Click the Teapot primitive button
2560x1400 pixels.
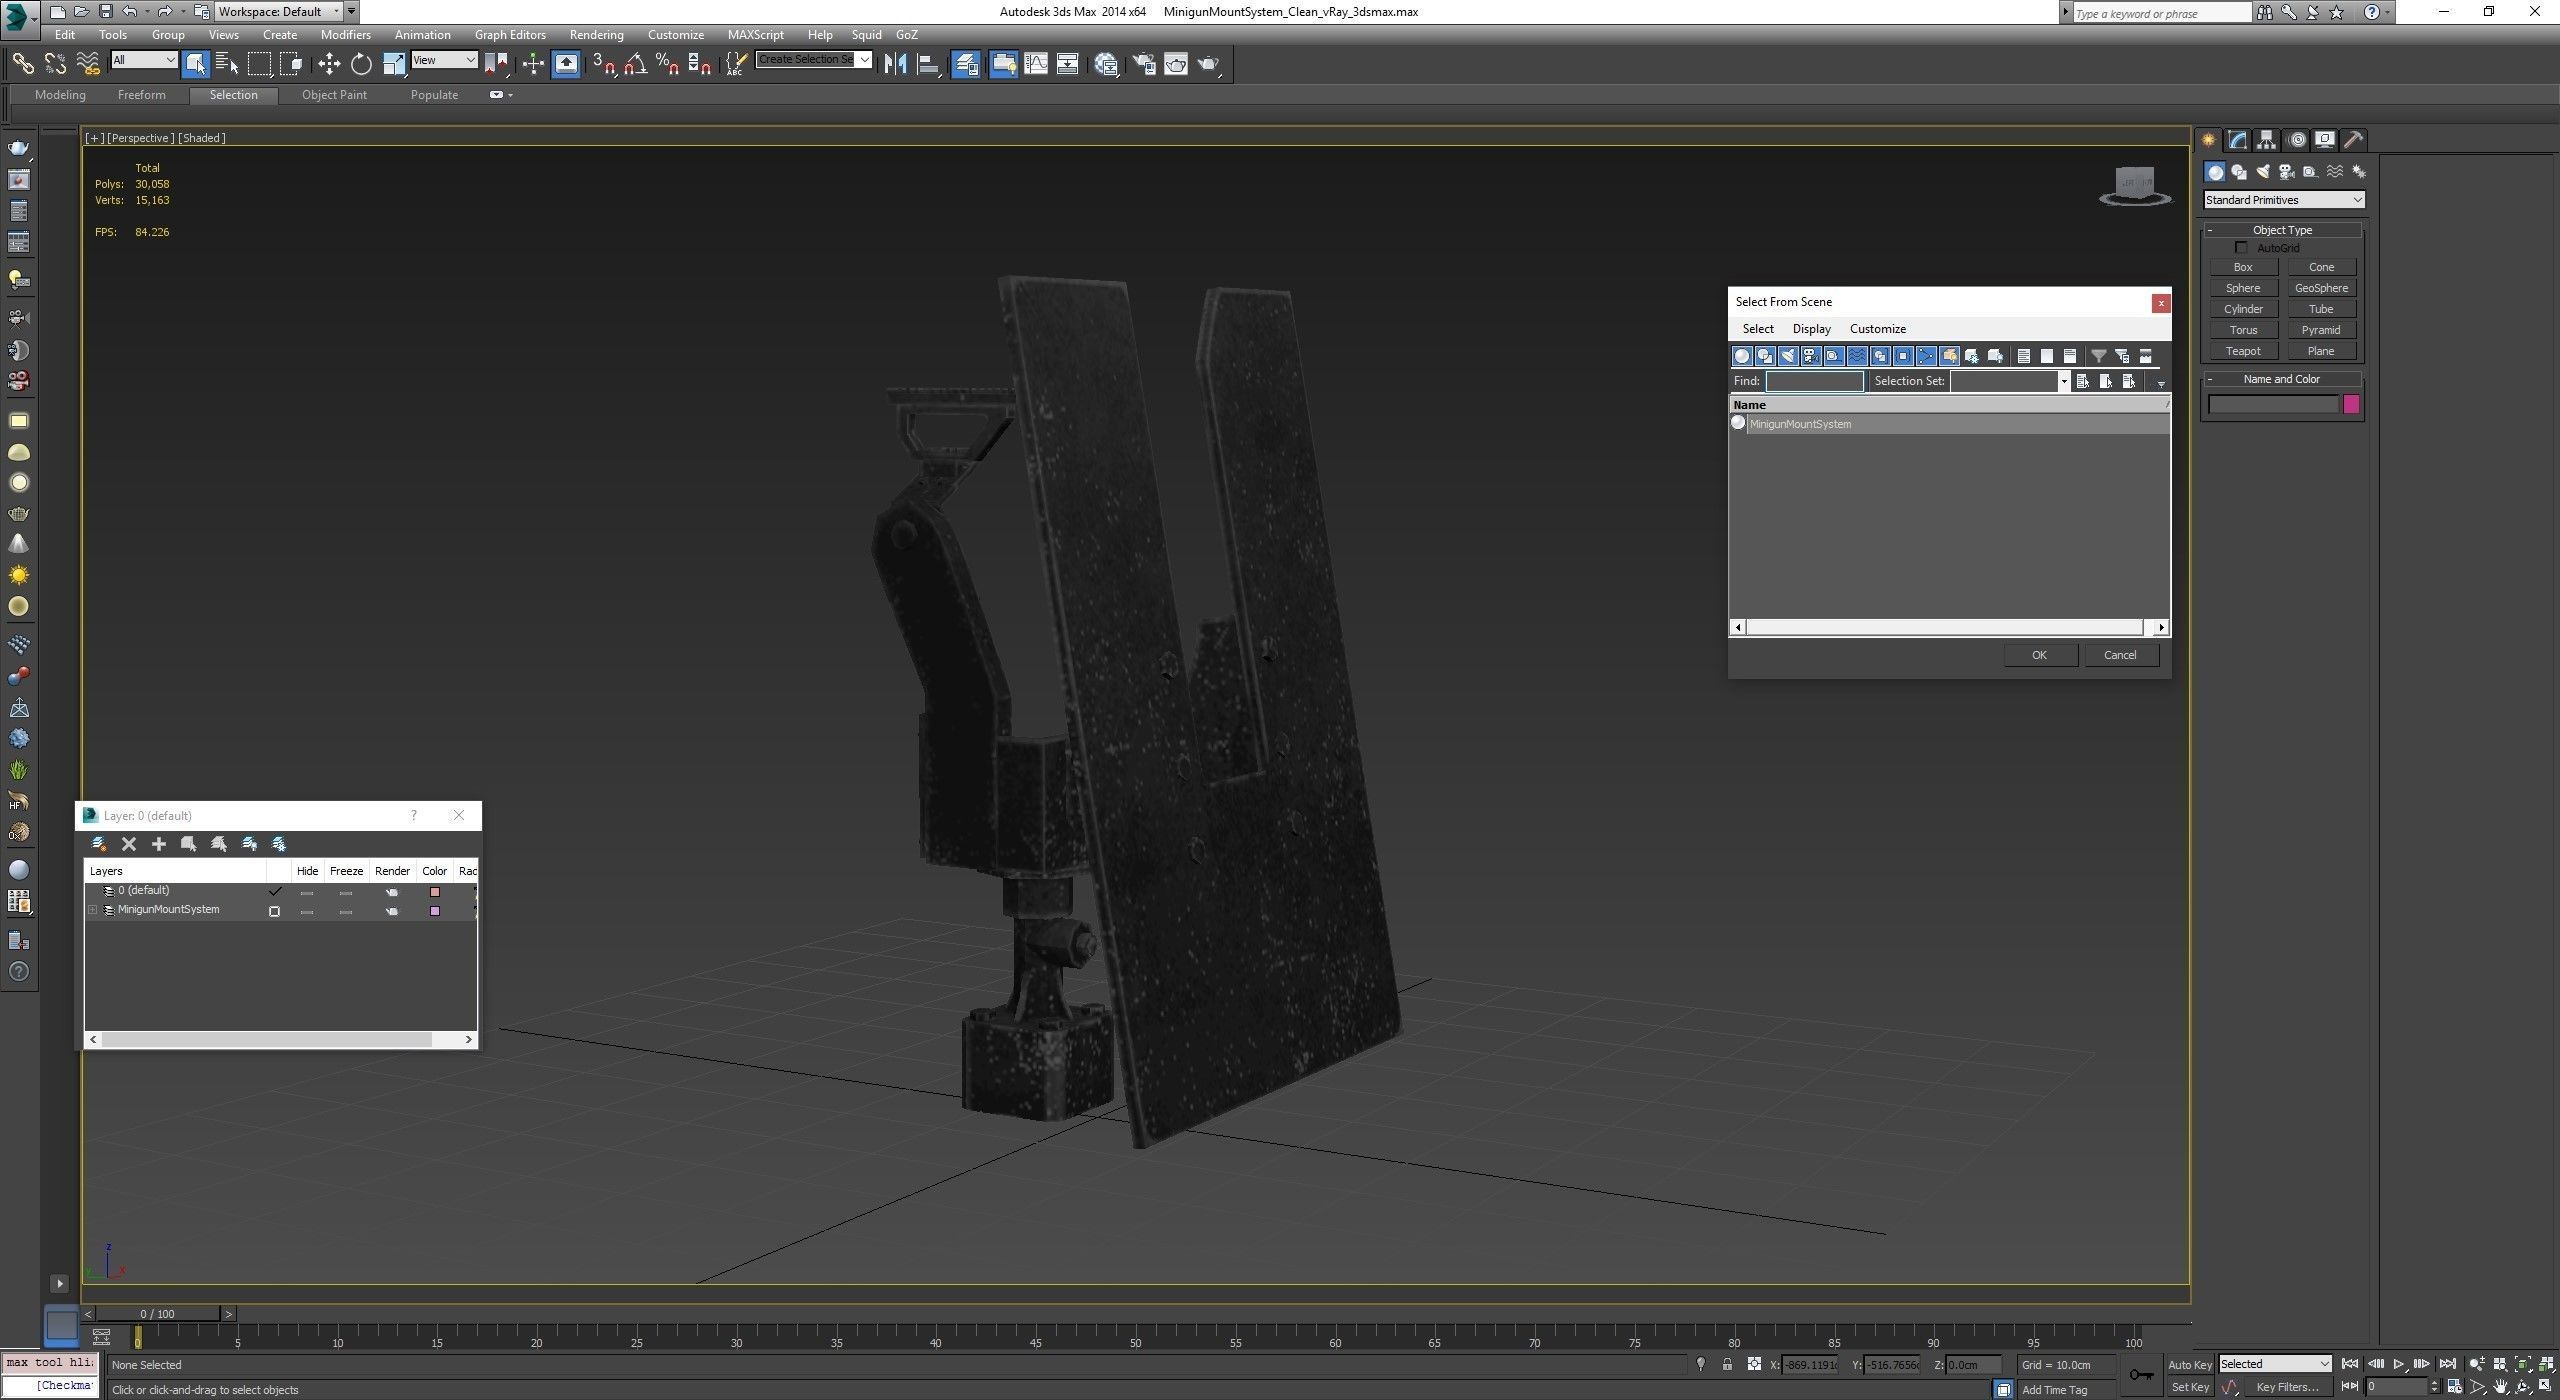point(2242,351)
